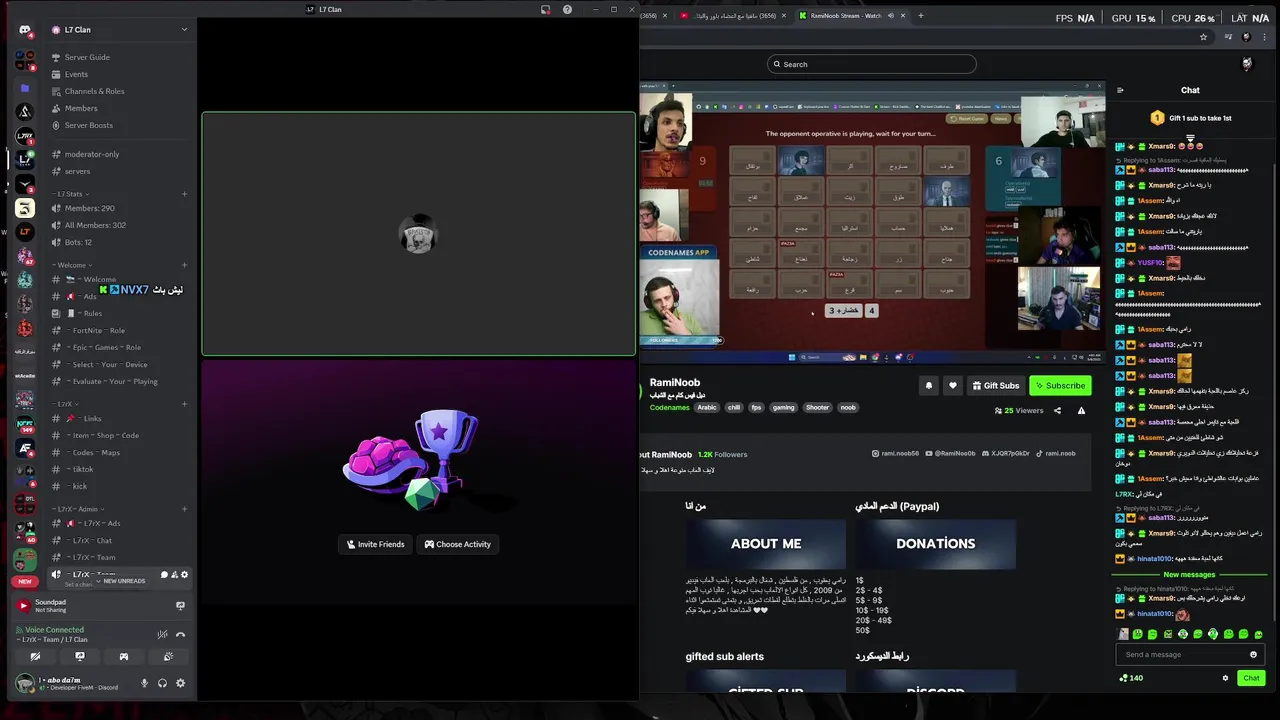Report the stream with warning icon

[1081, 410]
